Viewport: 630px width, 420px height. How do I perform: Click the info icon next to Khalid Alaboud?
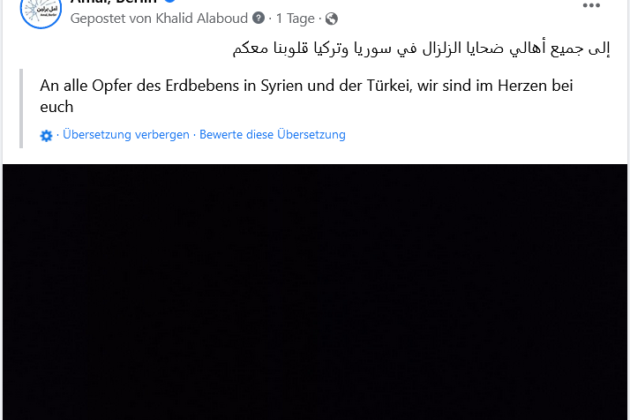tap(258, 19)
